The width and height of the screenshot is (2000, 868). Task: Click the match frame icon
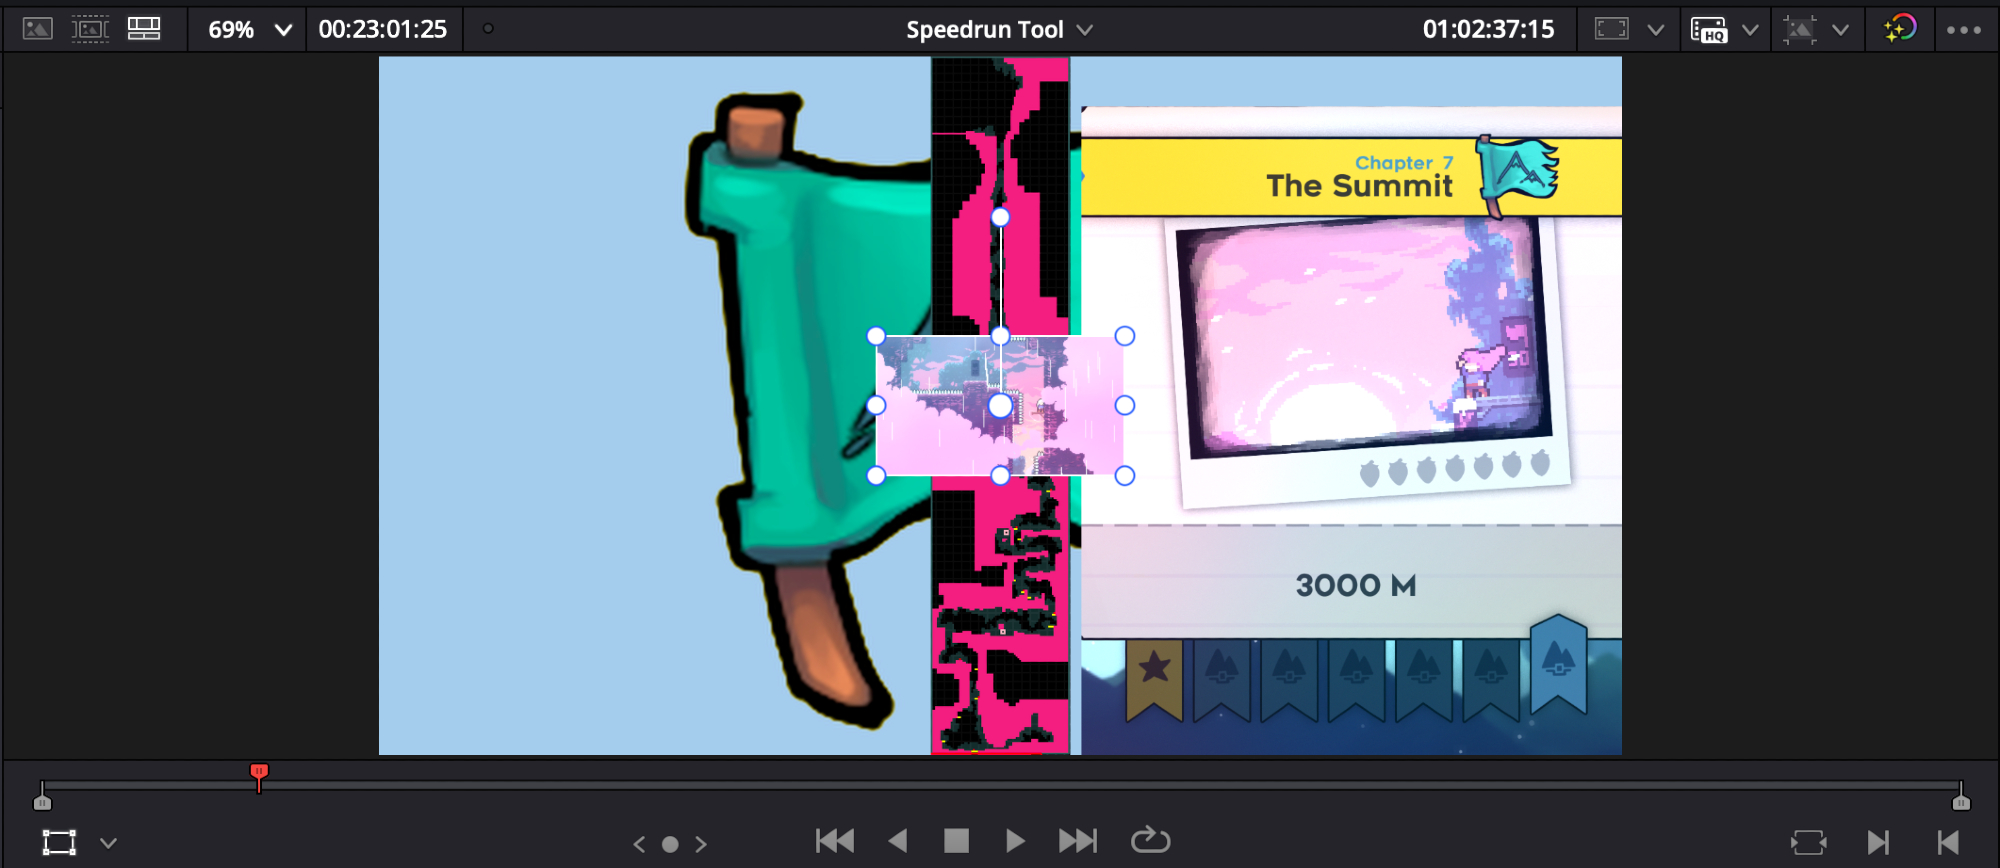pyautogui.click(x=1808, y=843)
